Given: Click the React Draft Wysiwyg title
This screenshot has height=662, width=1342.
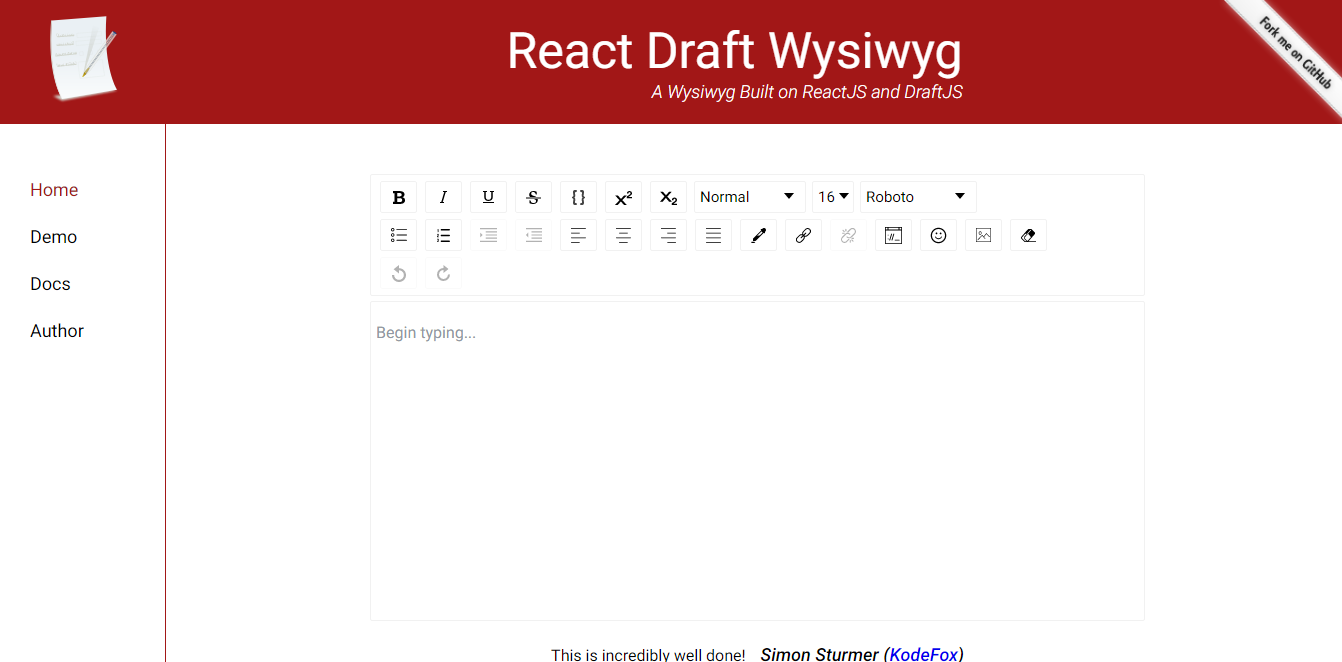Looking at the screenshot, I should click(x=735, y=51).
